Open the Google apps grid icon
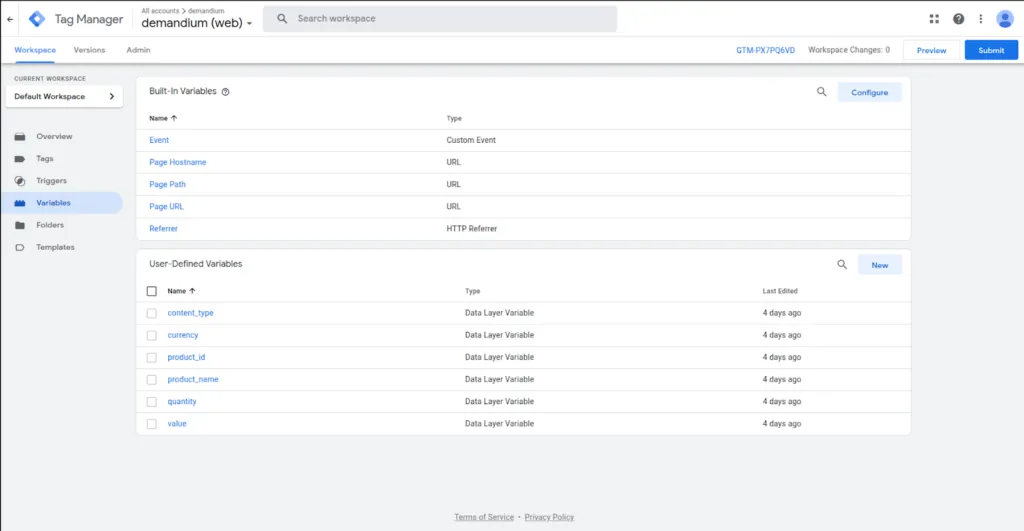This screenshot has height=531, width=1024. click(x=934, y=19)
